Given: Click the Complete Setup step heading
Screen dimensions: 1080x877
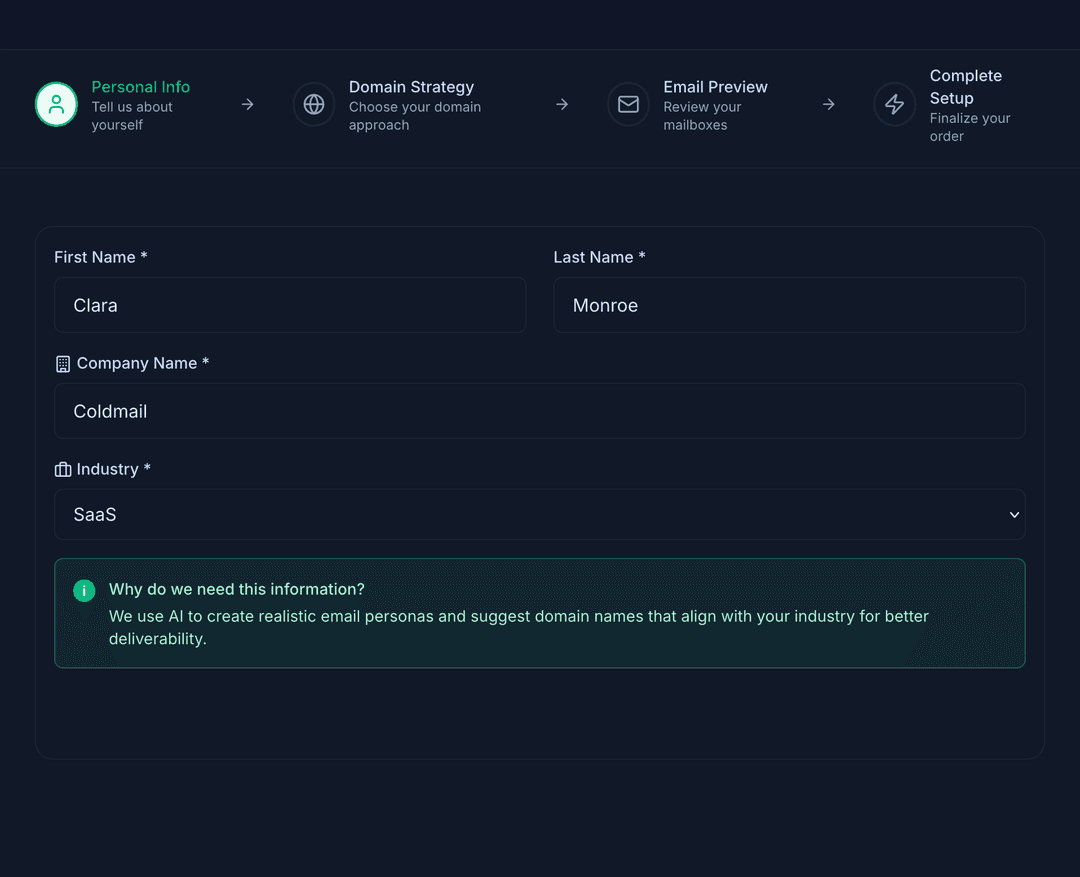Looking at the screenshot, I should pyautogui.click(x=966, y=87).
